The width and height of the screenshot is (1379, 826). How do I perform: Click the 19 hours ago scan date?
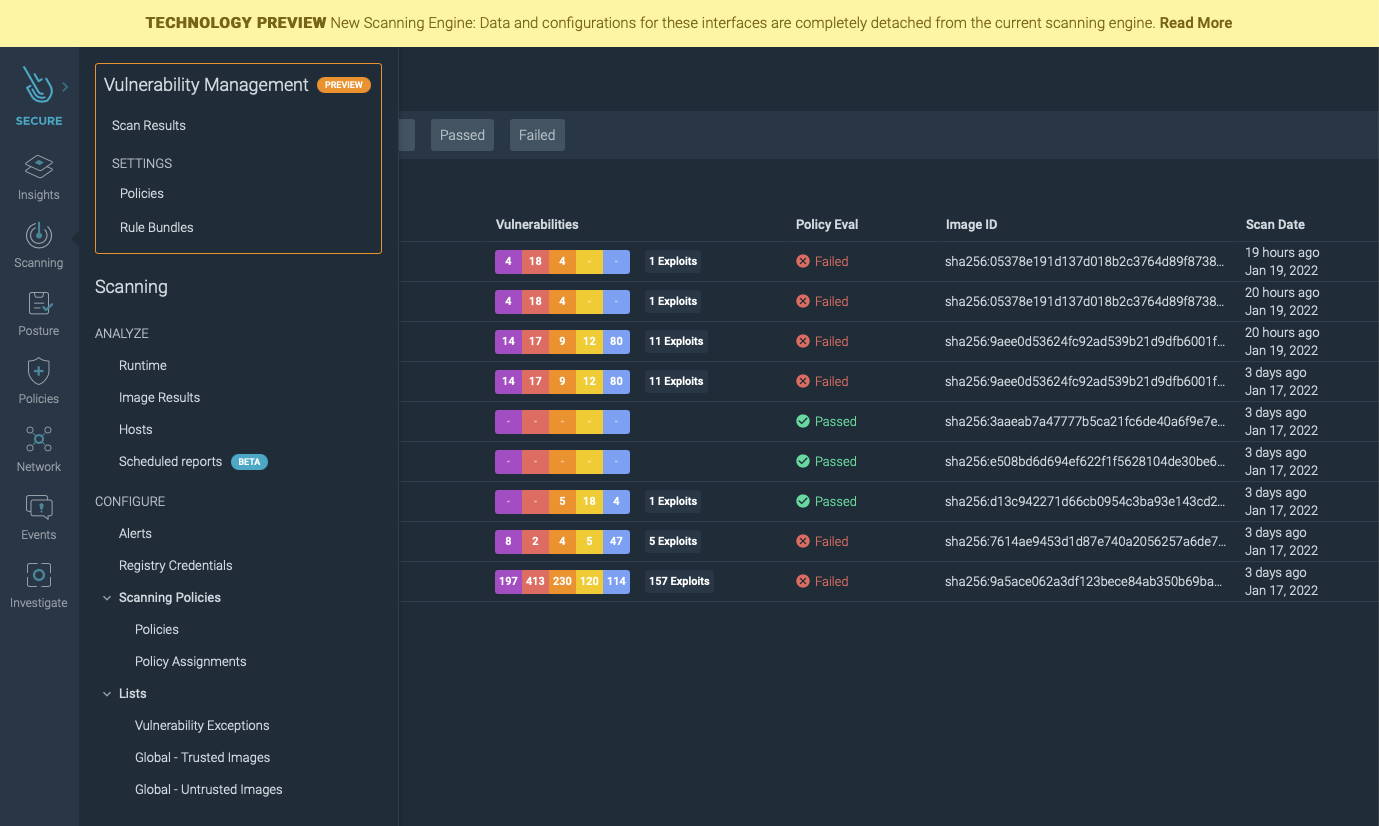coord(1282,253)
